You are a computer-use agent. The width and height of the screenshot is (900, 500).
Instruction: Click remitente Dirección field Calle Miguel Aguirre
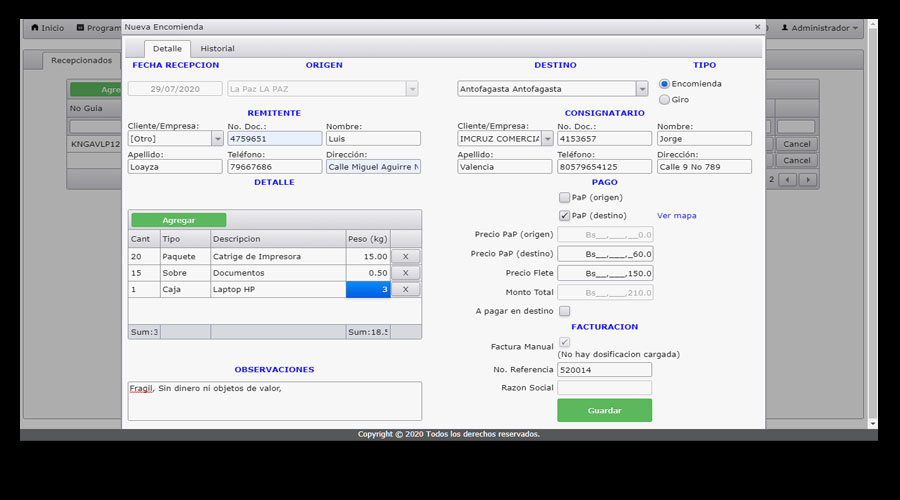(373, 167)
